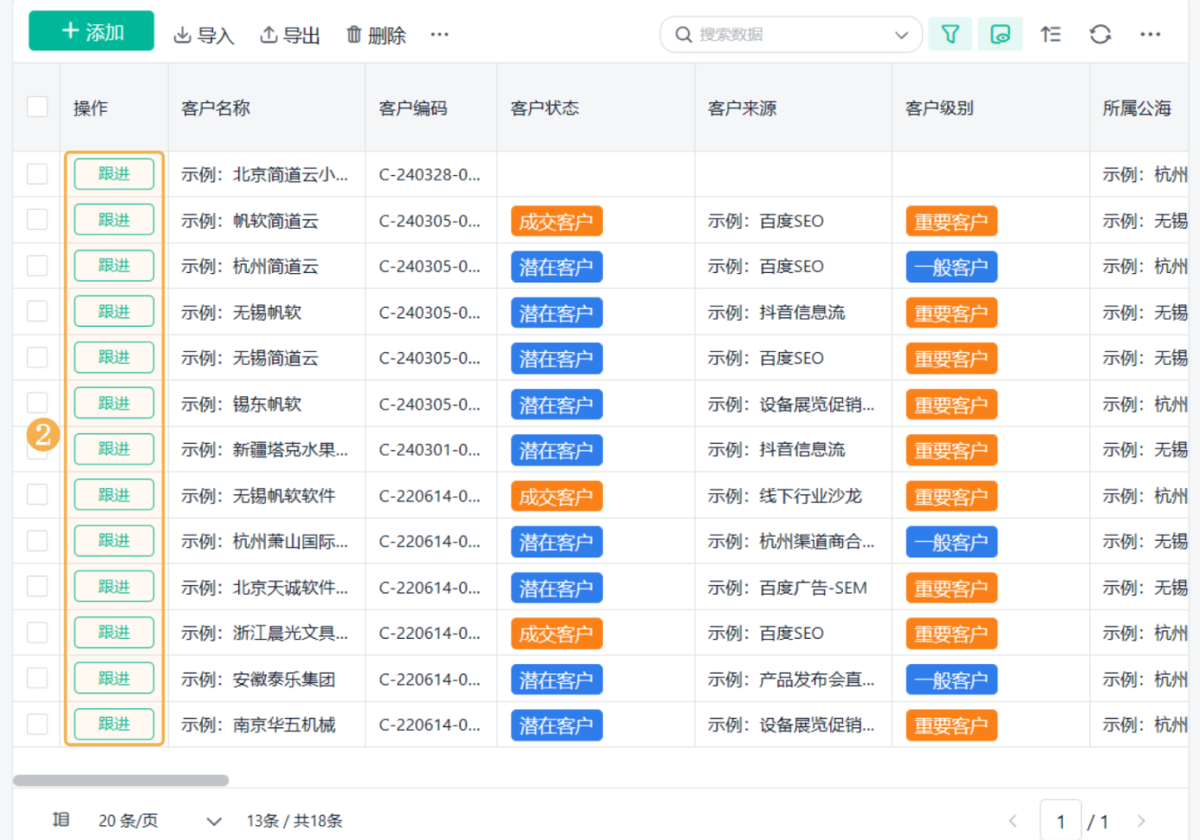Toggle the select-all checkbox in header
Viewport: 1200px width, 840px height.
coord(37,107)
